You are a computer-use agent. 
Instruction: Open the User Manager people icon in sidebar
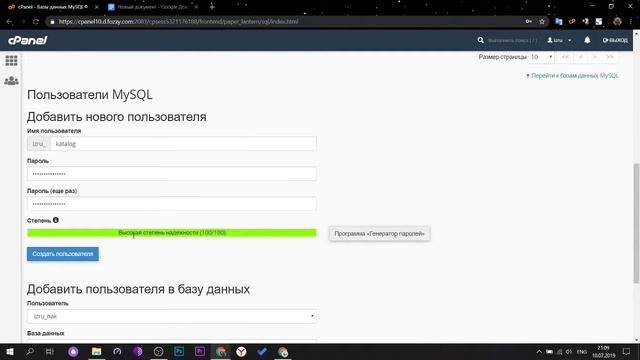[x=11, y=80]
